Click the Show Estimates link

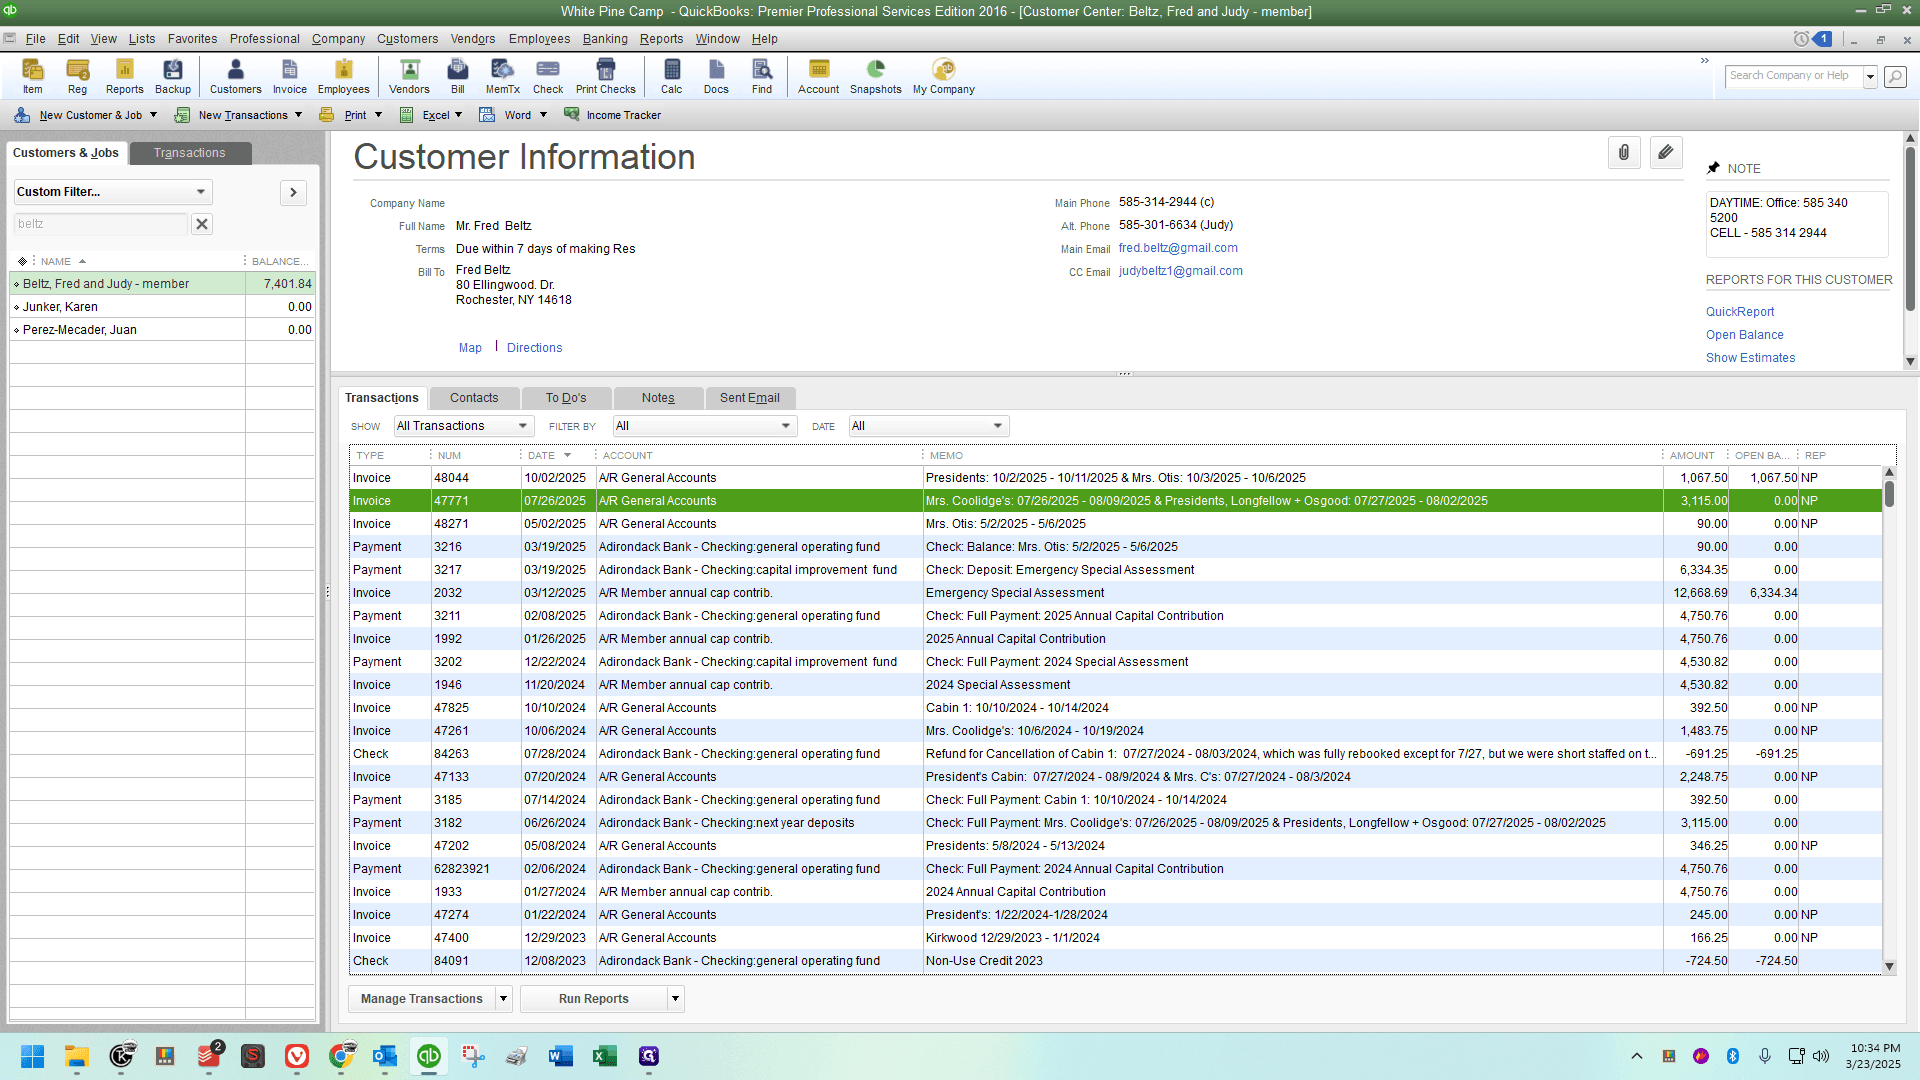[x=1751, y=358]
